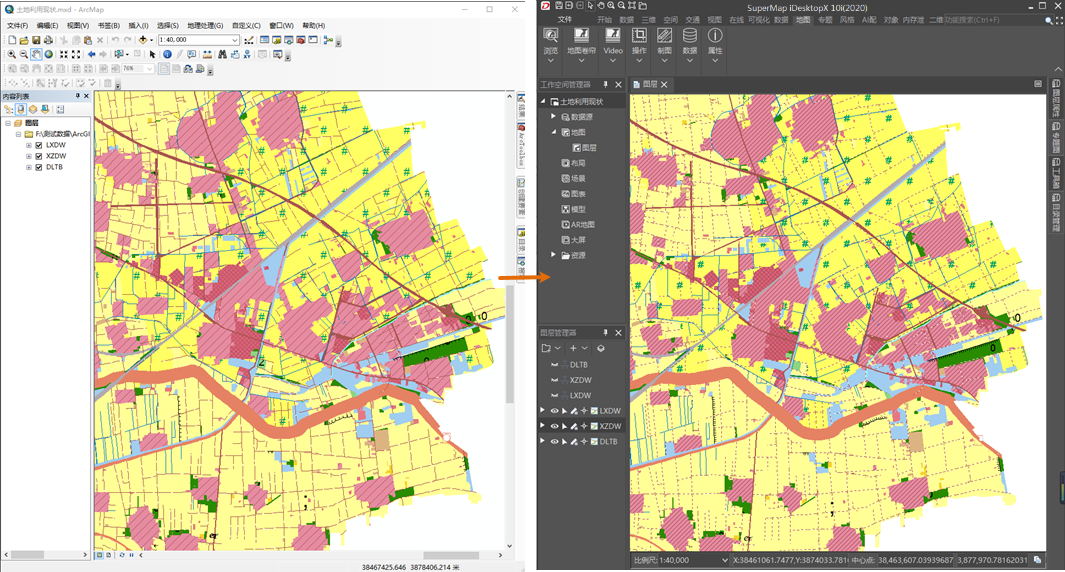Select the Pan hand tool in ArcMap

click(36, 54)
